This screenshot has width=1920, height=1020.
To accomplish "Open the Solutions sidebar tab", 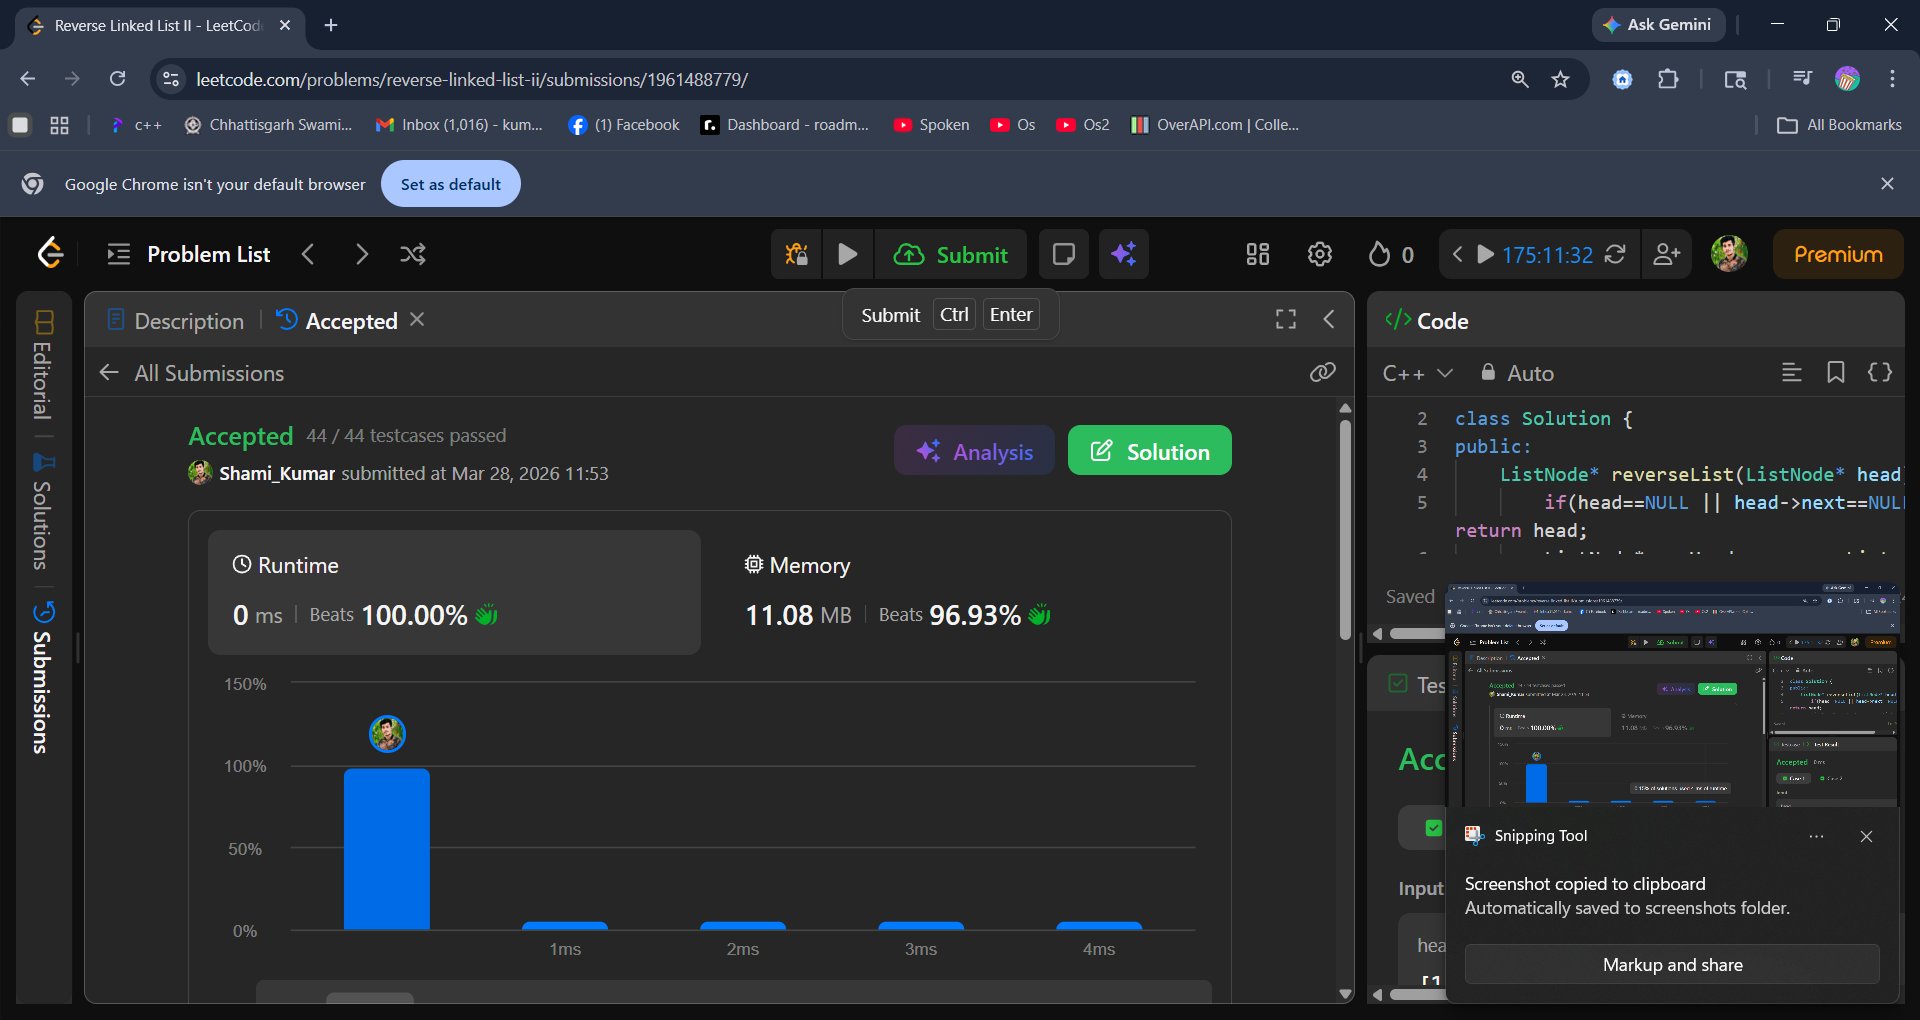I will coord(42,512).
